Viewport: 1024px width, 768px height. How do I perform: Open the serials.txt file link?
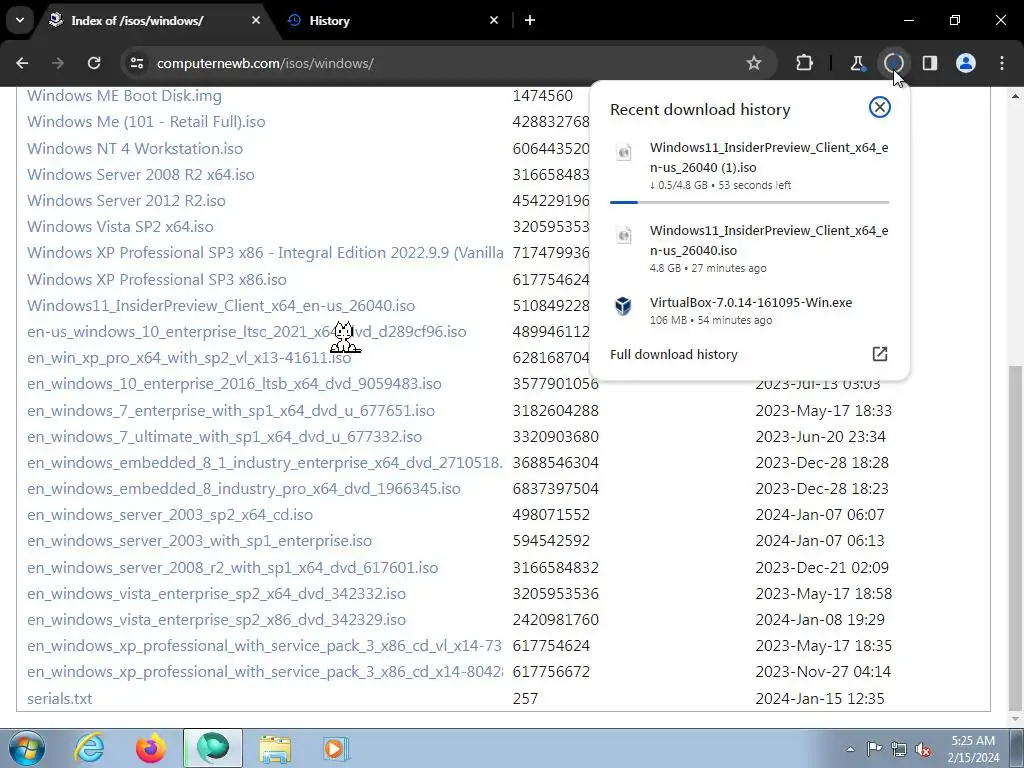[x=59, y=699]
